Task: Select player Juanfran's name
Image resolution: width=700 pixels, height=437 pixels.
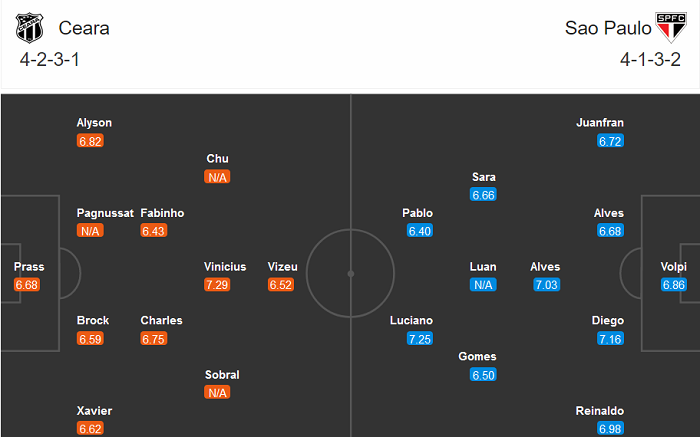Action: tap(600, 123)
